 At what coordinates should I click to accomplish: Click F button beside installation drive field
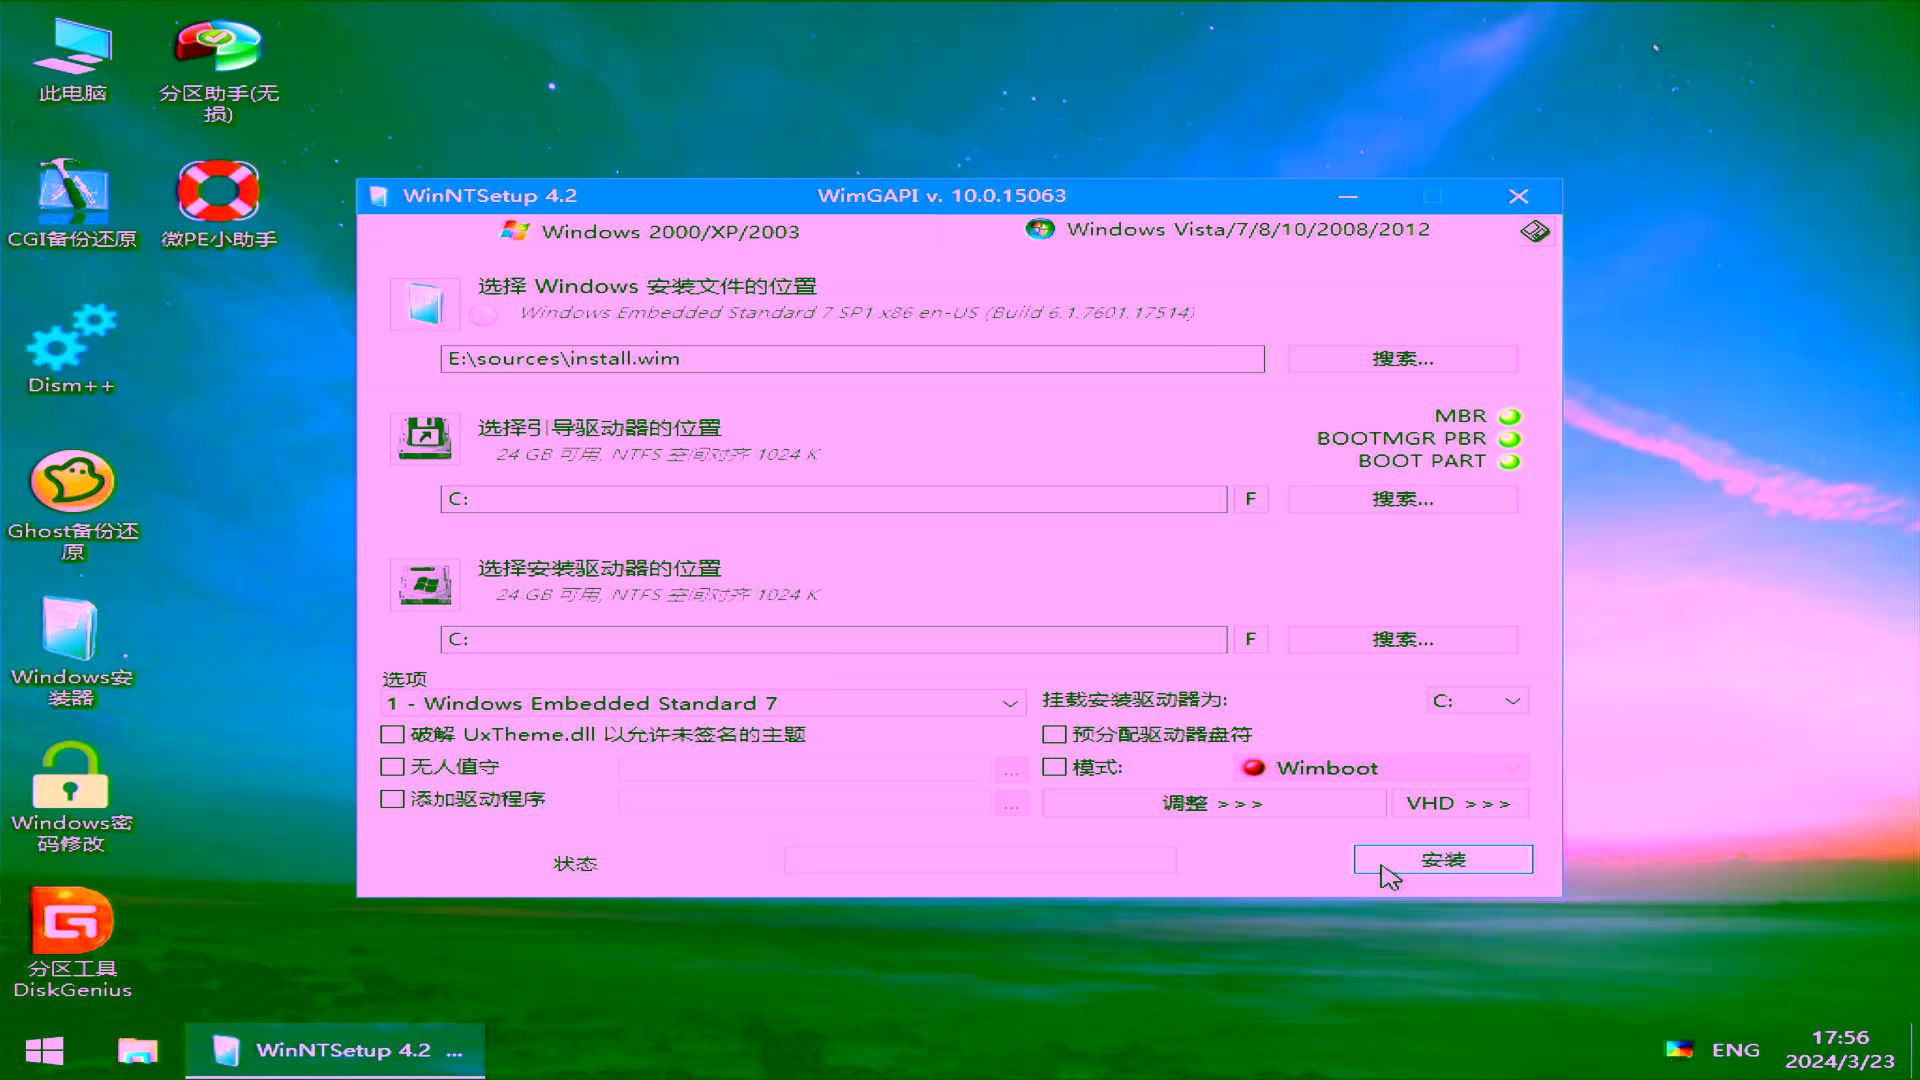click(x=1251, y=639)
